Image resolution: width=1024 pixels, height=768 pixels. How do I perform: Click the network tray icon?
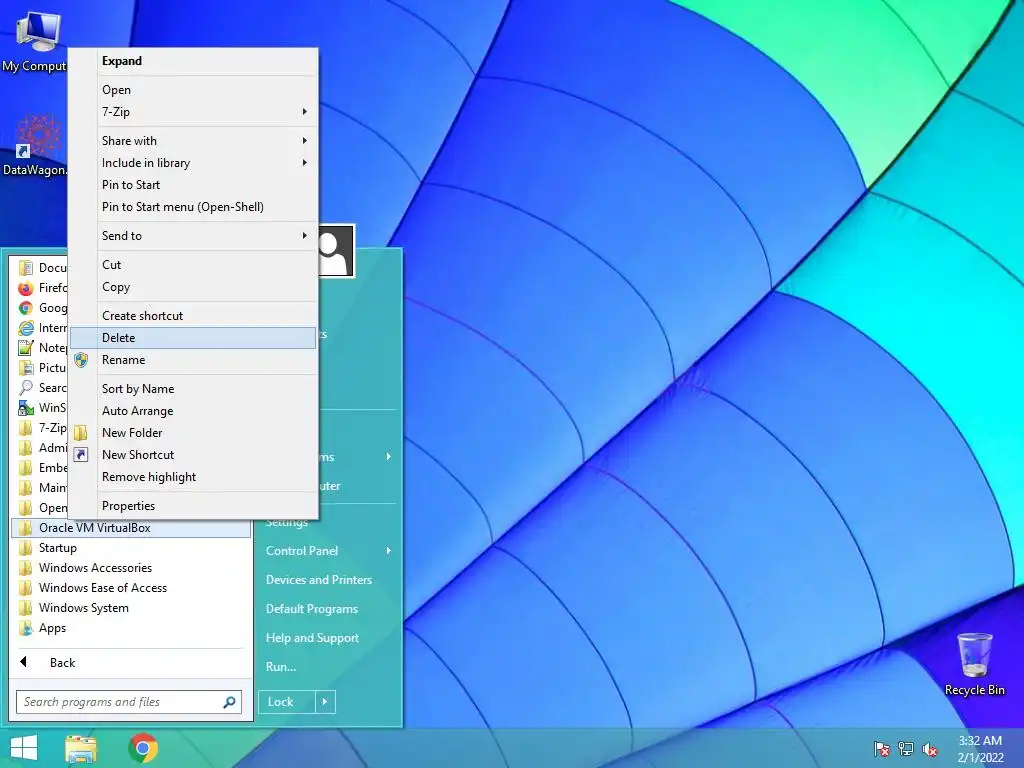pyautogui.click(x=906, y=749)
